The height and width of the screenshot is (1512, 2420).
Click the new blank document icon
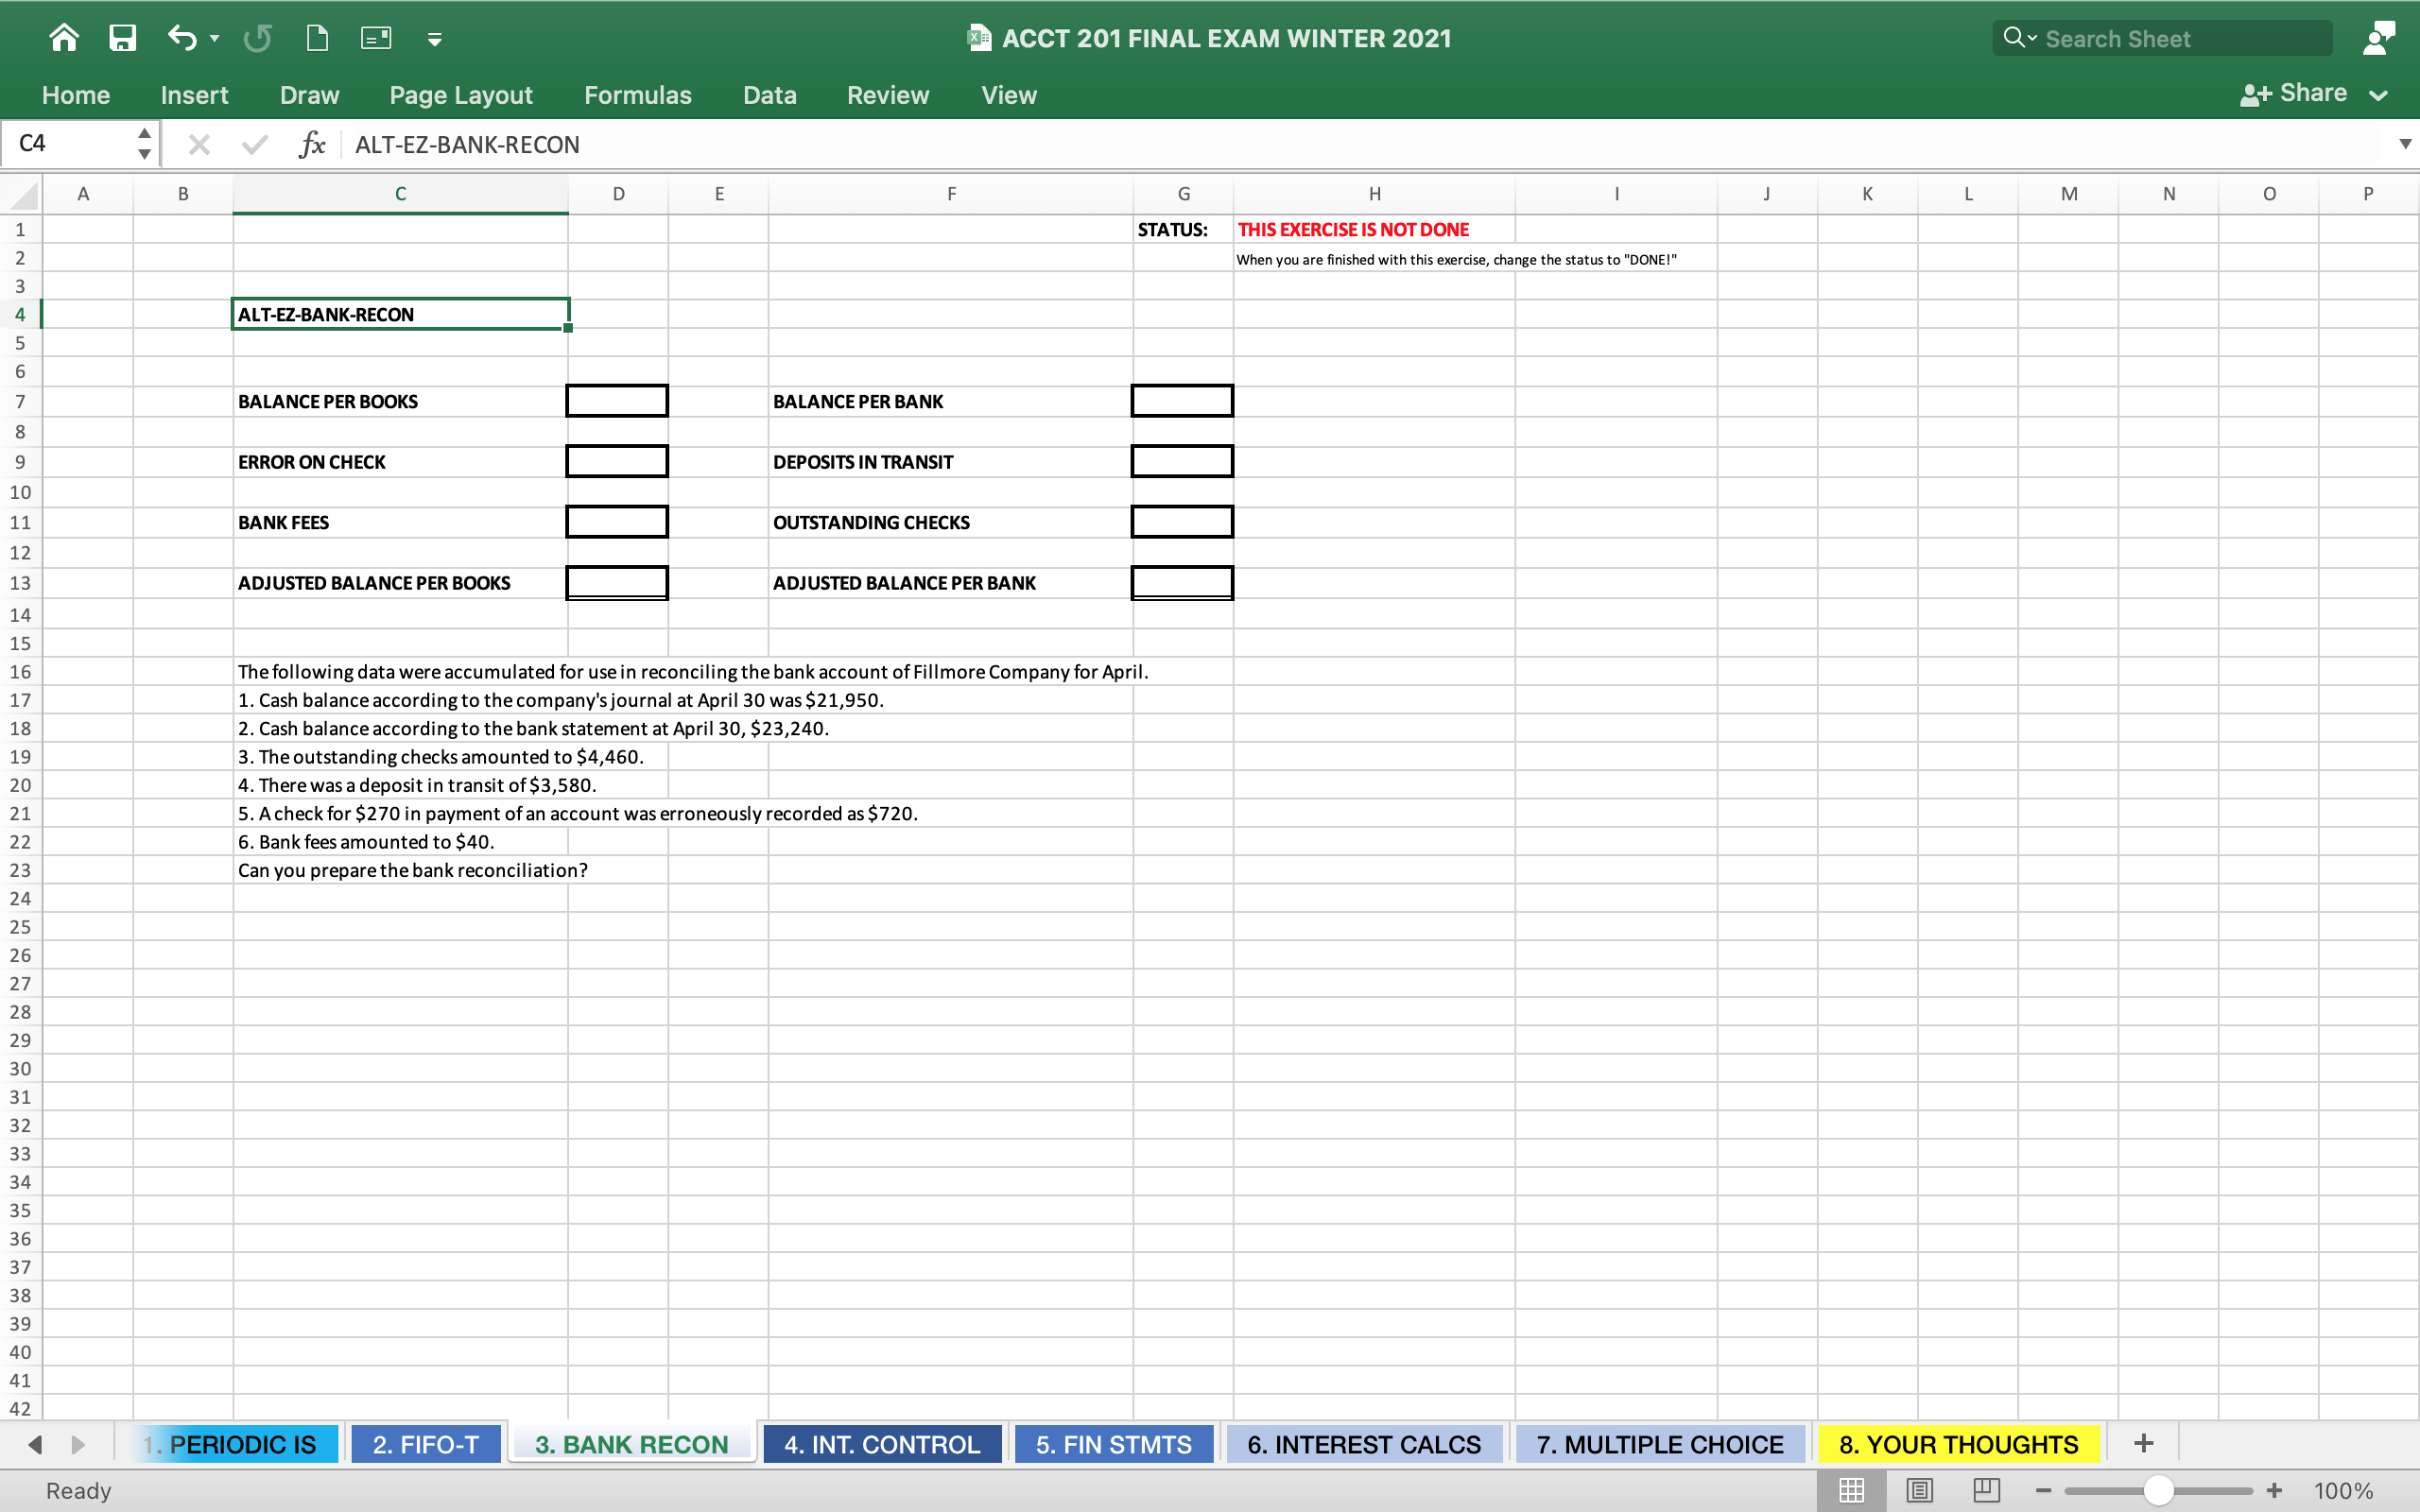click(x=317, y=38)
